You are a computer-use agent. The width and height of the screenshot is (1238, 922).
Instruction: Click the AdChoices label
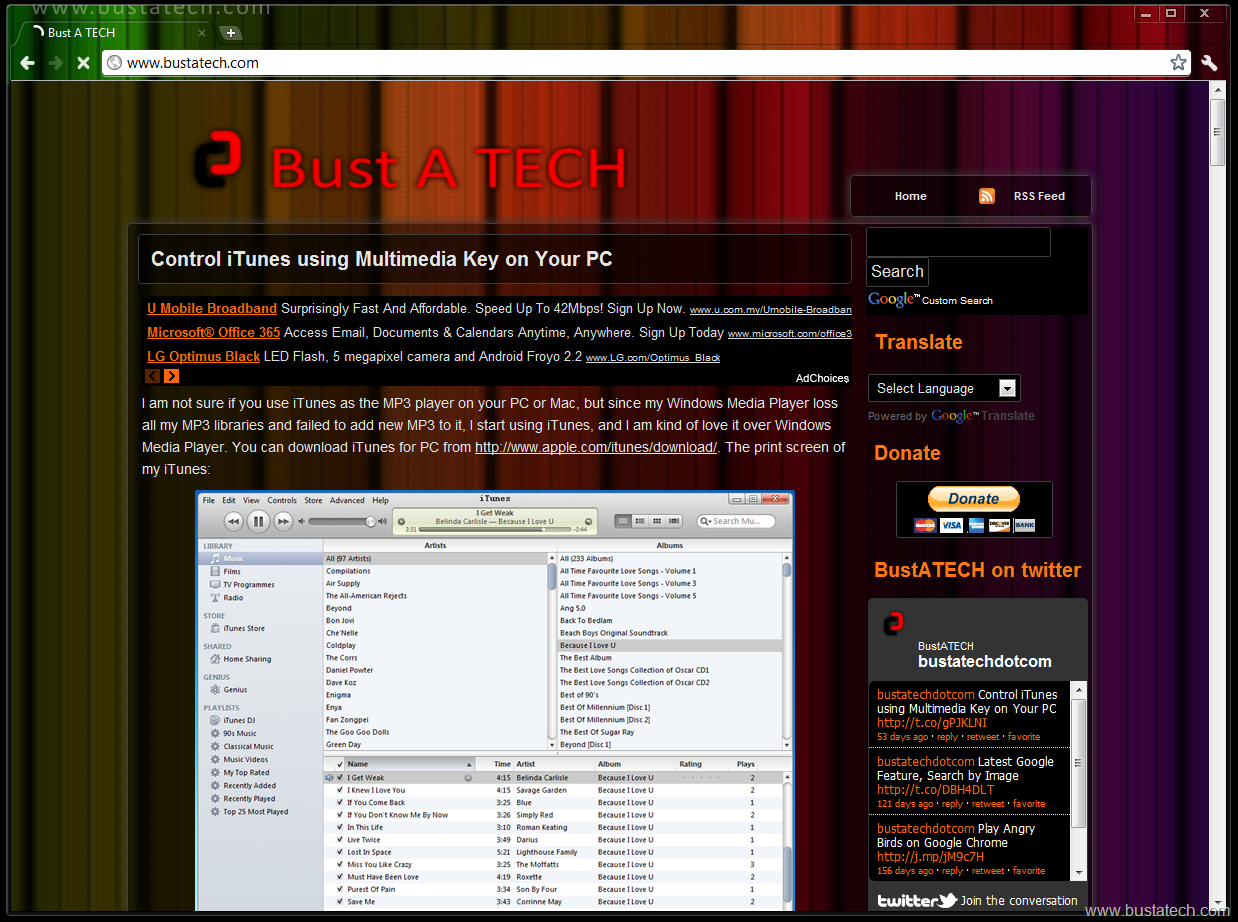coord(822,378)
